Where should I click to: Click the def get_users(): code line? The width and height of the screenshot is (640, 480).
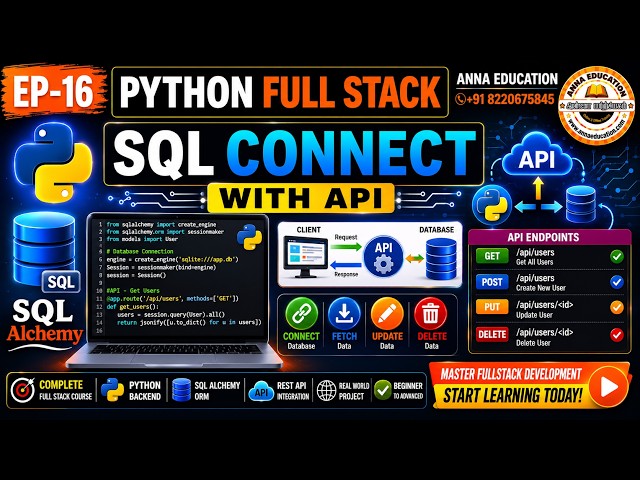pos(132,307)
